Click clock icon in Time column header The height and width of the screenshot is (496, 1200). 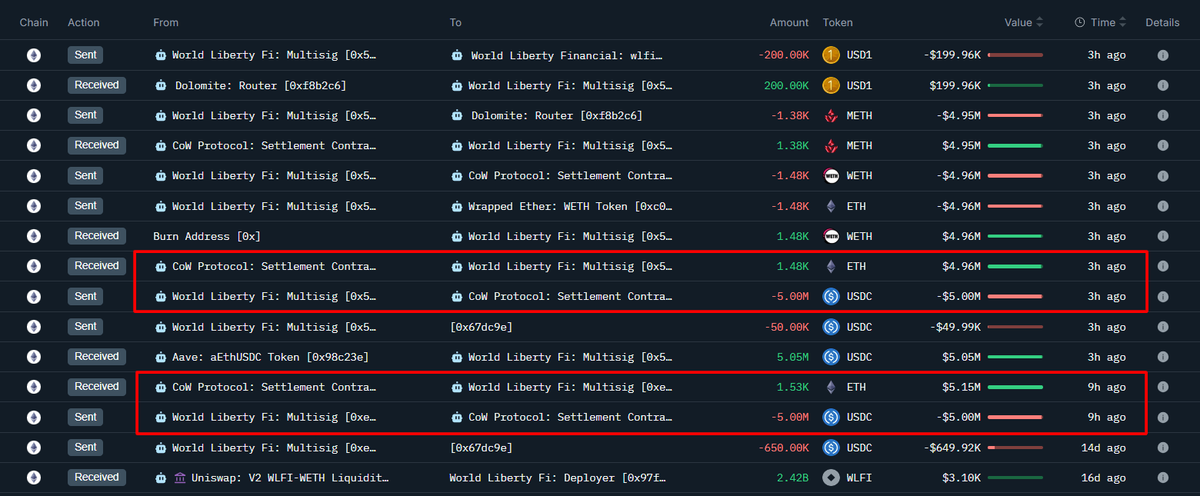point(1080,22)
